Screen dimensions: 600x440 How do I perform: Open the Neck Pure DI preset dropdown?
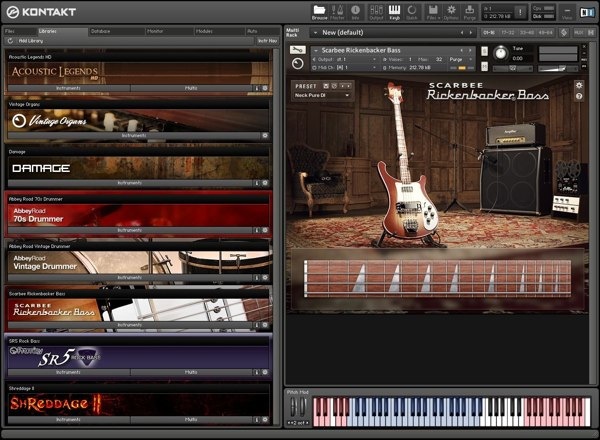321,95
